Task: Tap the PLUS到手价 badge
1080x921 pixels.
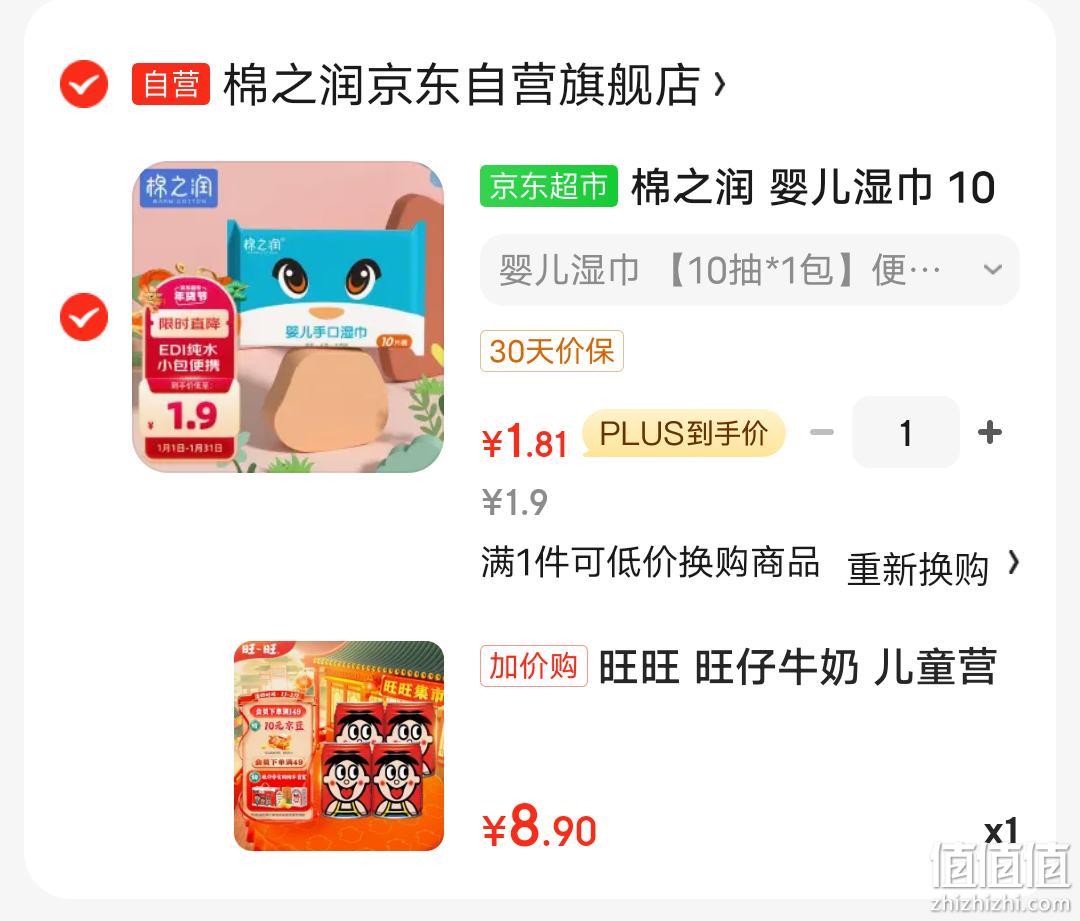Action: (x=684, y=433)
